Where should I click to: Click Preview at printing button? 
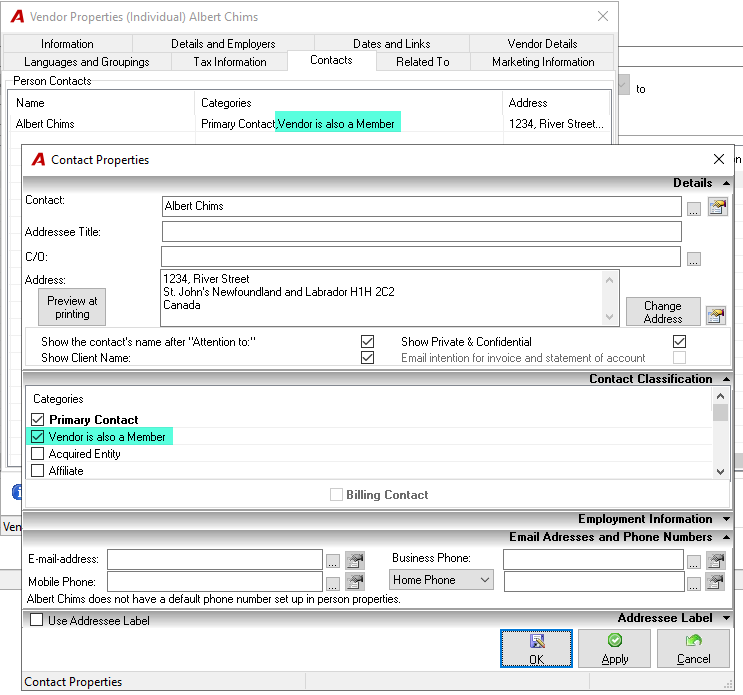click(72, 307)
